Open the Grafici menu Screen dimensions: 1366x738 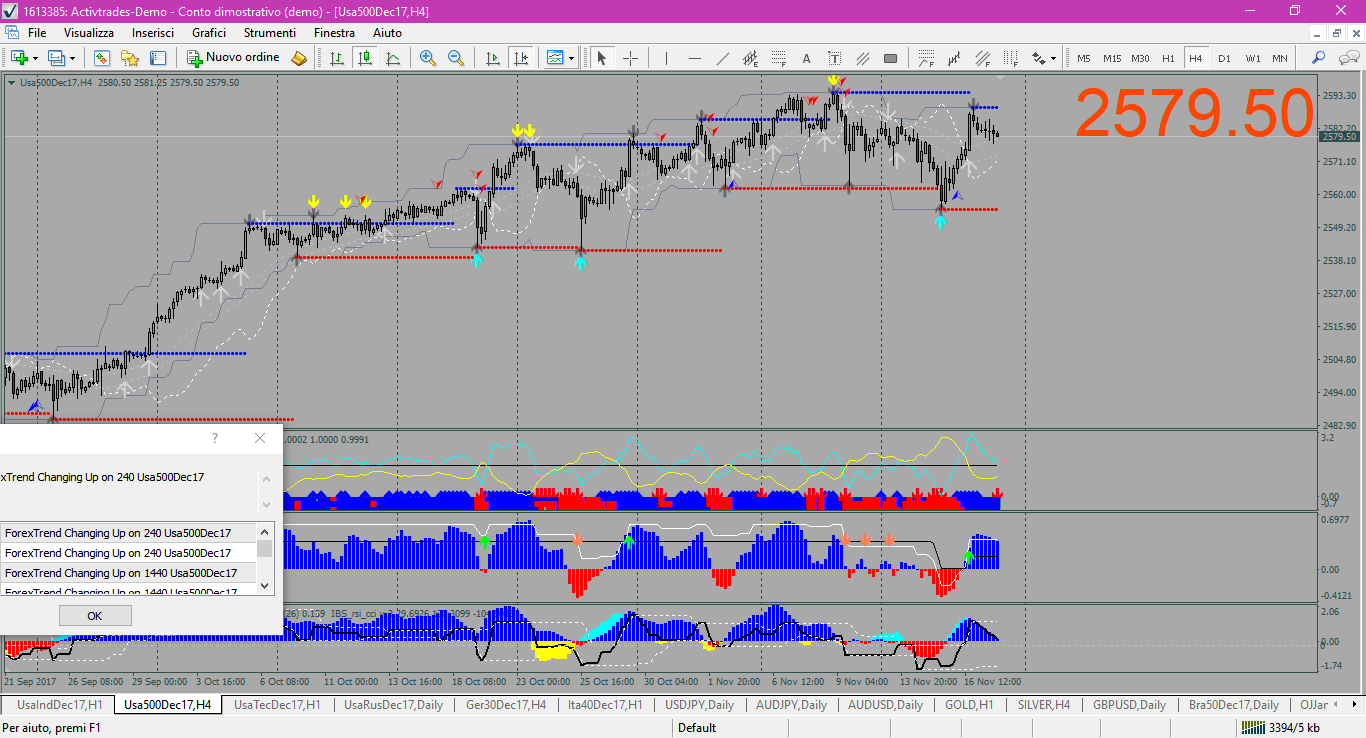(209, 32)
